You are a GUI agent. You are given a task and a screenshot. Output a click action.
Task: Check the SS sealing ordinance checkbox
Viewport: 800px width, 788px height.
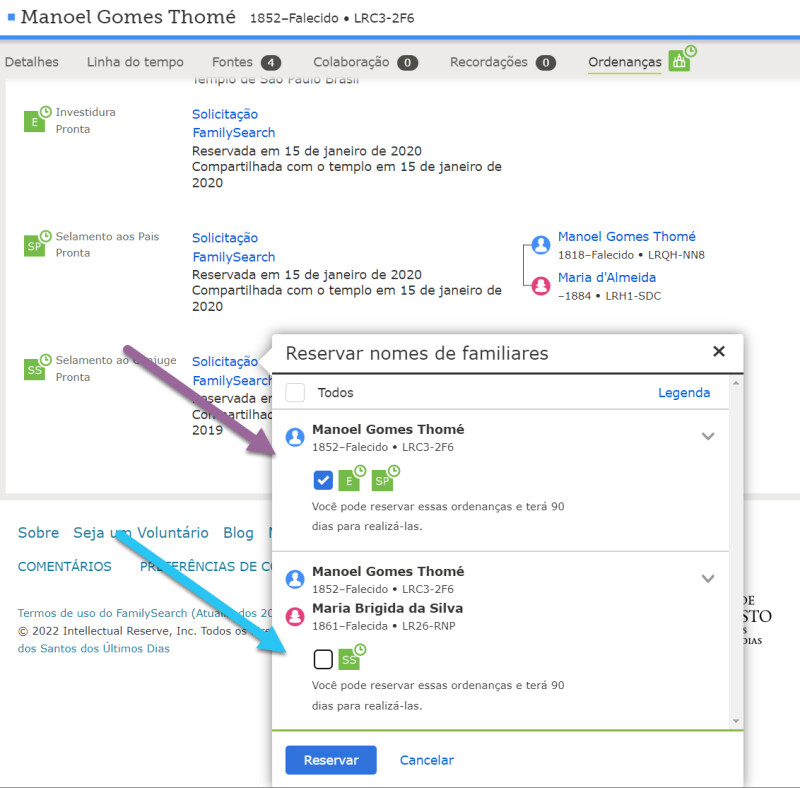pyautogui.click(x=323, y=659)
